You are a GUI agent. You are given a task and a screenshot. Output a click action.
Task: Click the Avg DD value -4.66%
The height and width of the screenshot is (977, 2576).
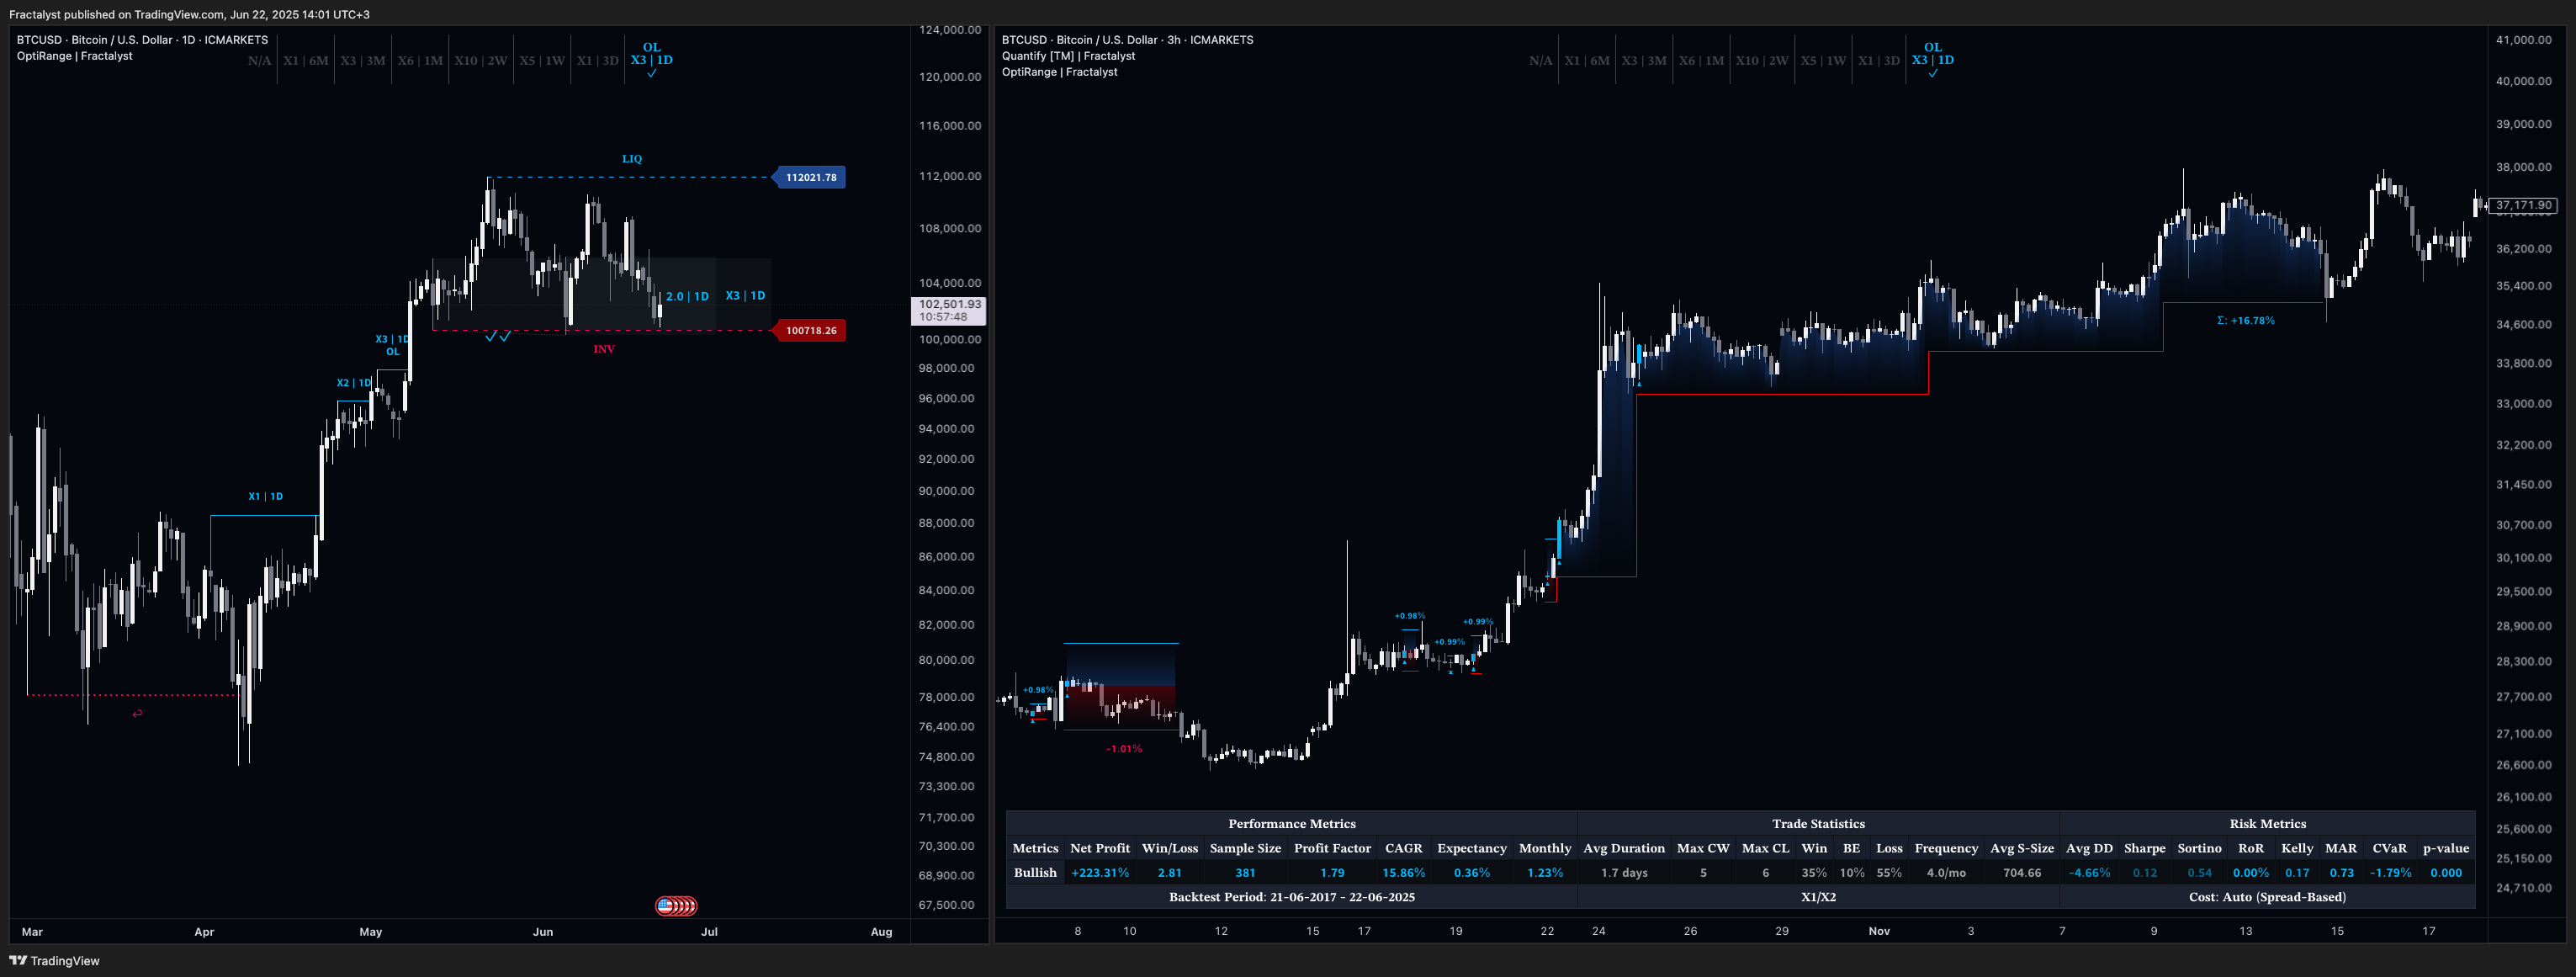point(2089,873)
